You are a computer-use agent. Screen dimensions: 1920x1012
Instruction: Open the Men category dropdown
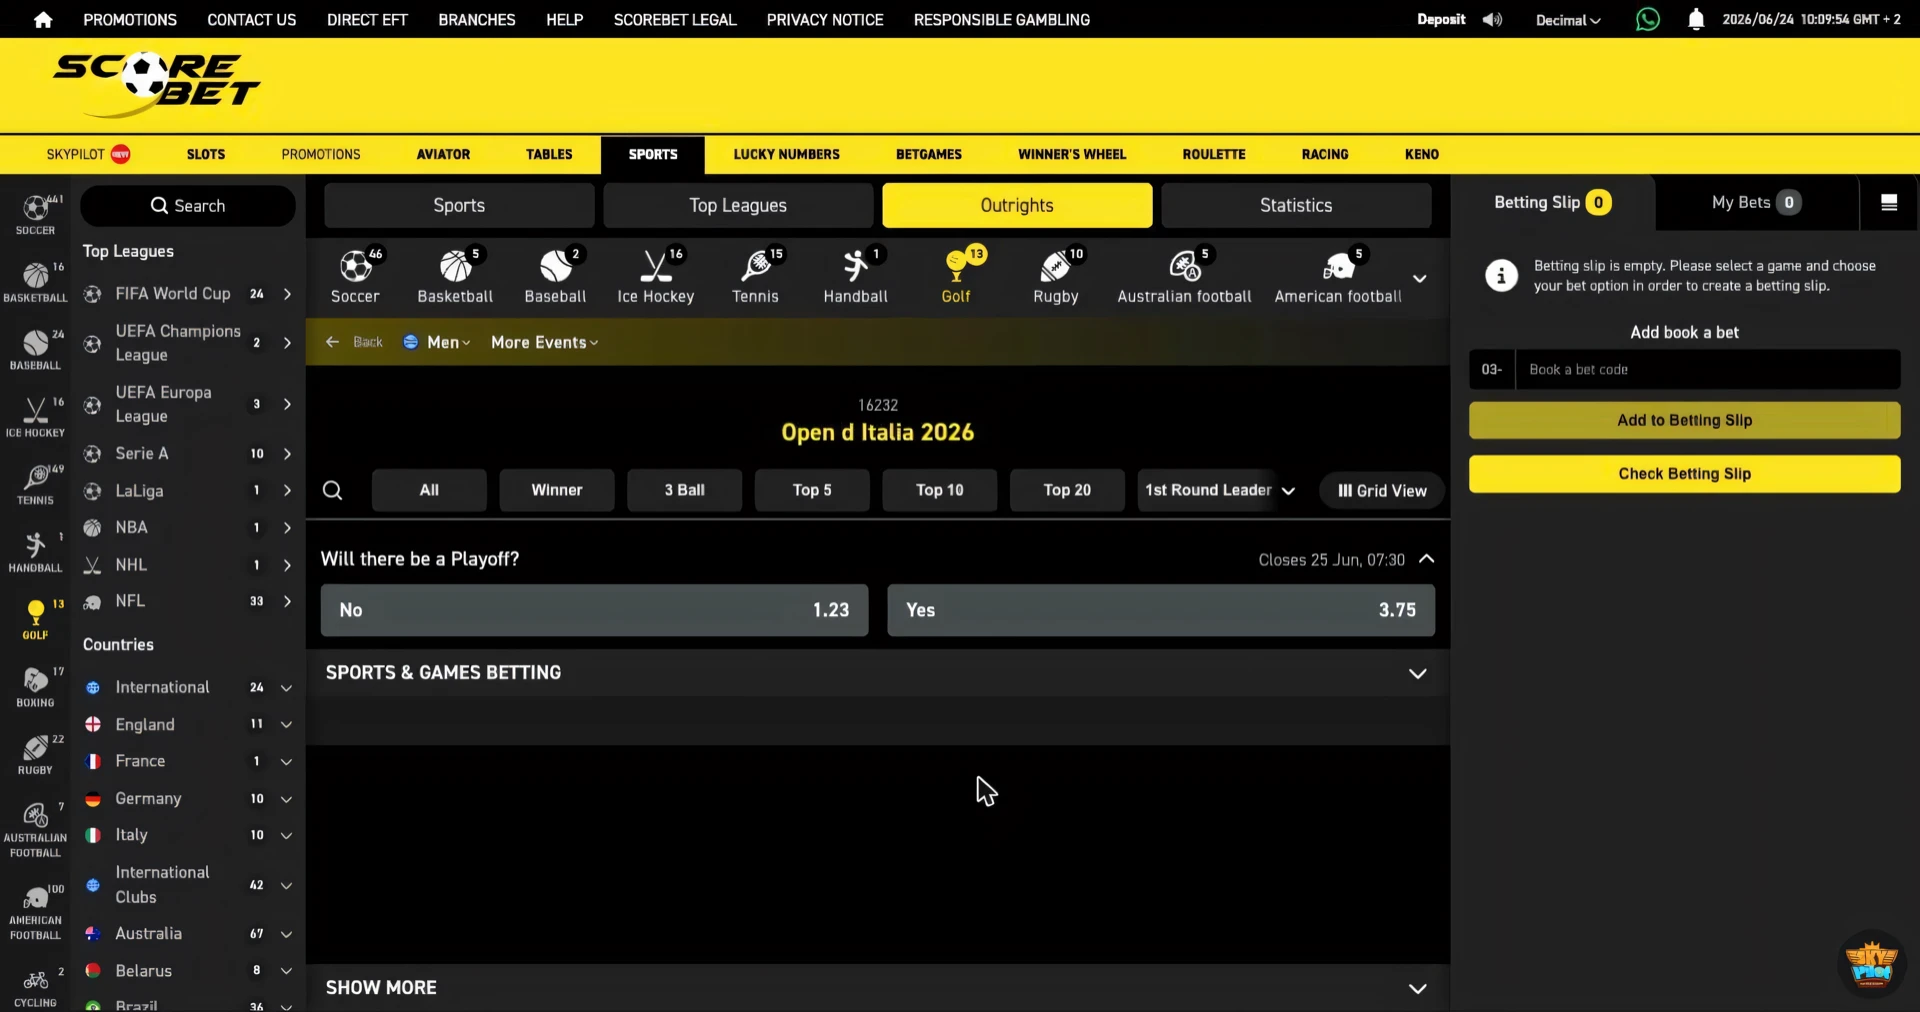pyautogui.click(x=437, y=342)
